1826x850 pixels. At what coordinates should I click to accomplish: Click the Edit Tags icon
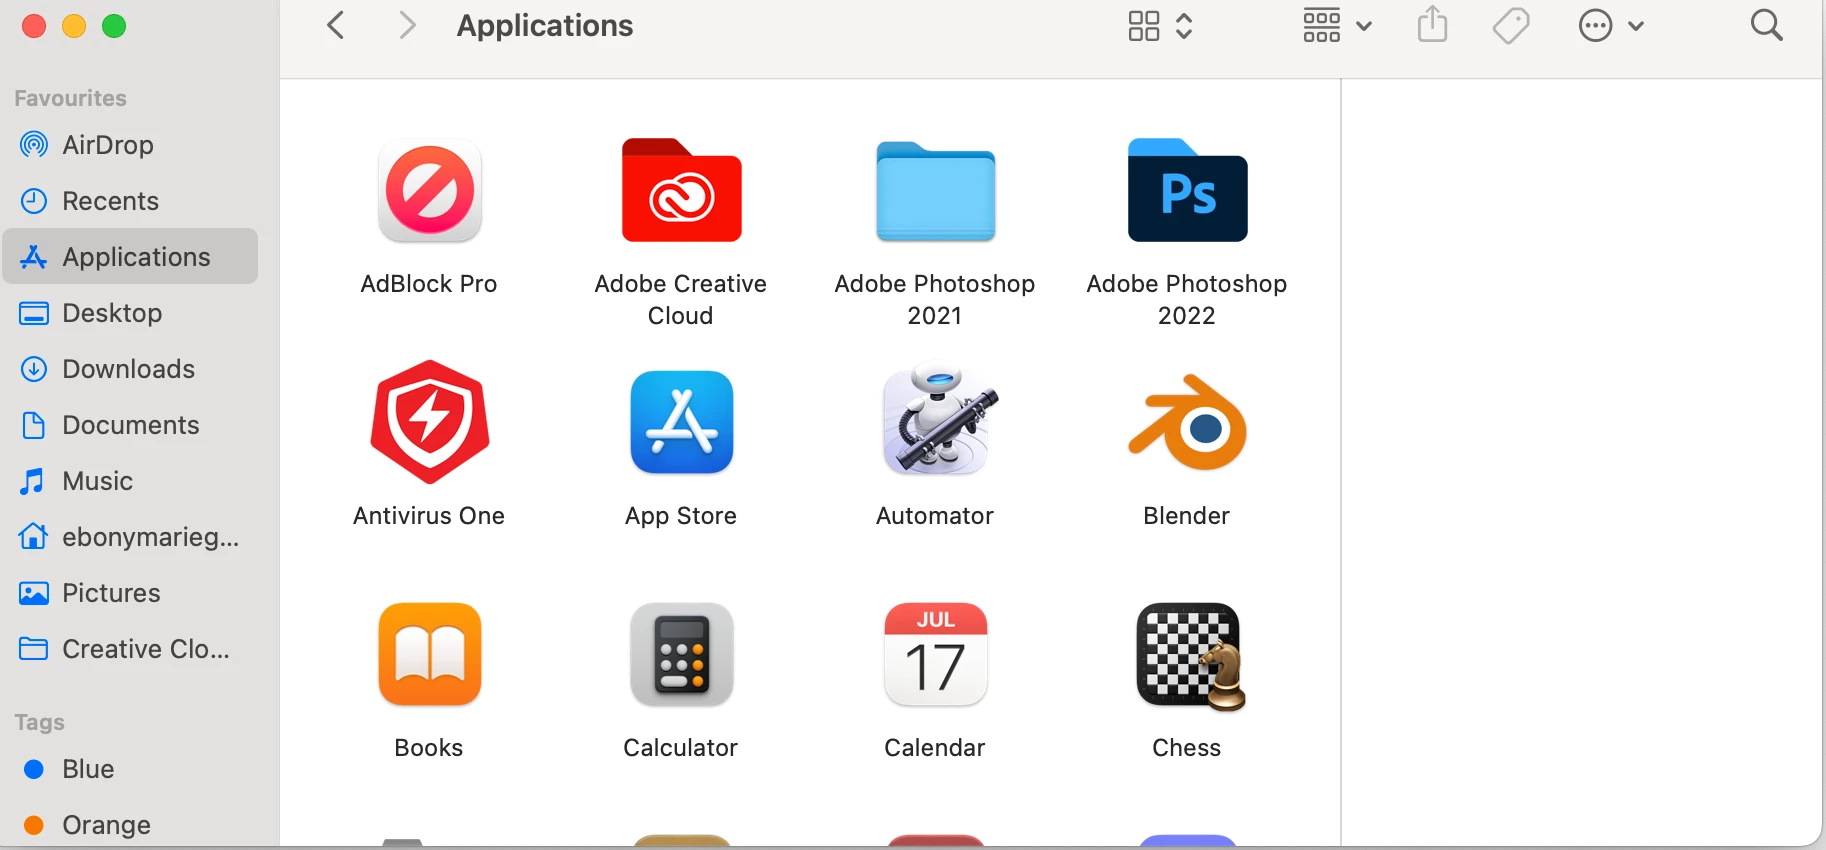(1511, 26)
